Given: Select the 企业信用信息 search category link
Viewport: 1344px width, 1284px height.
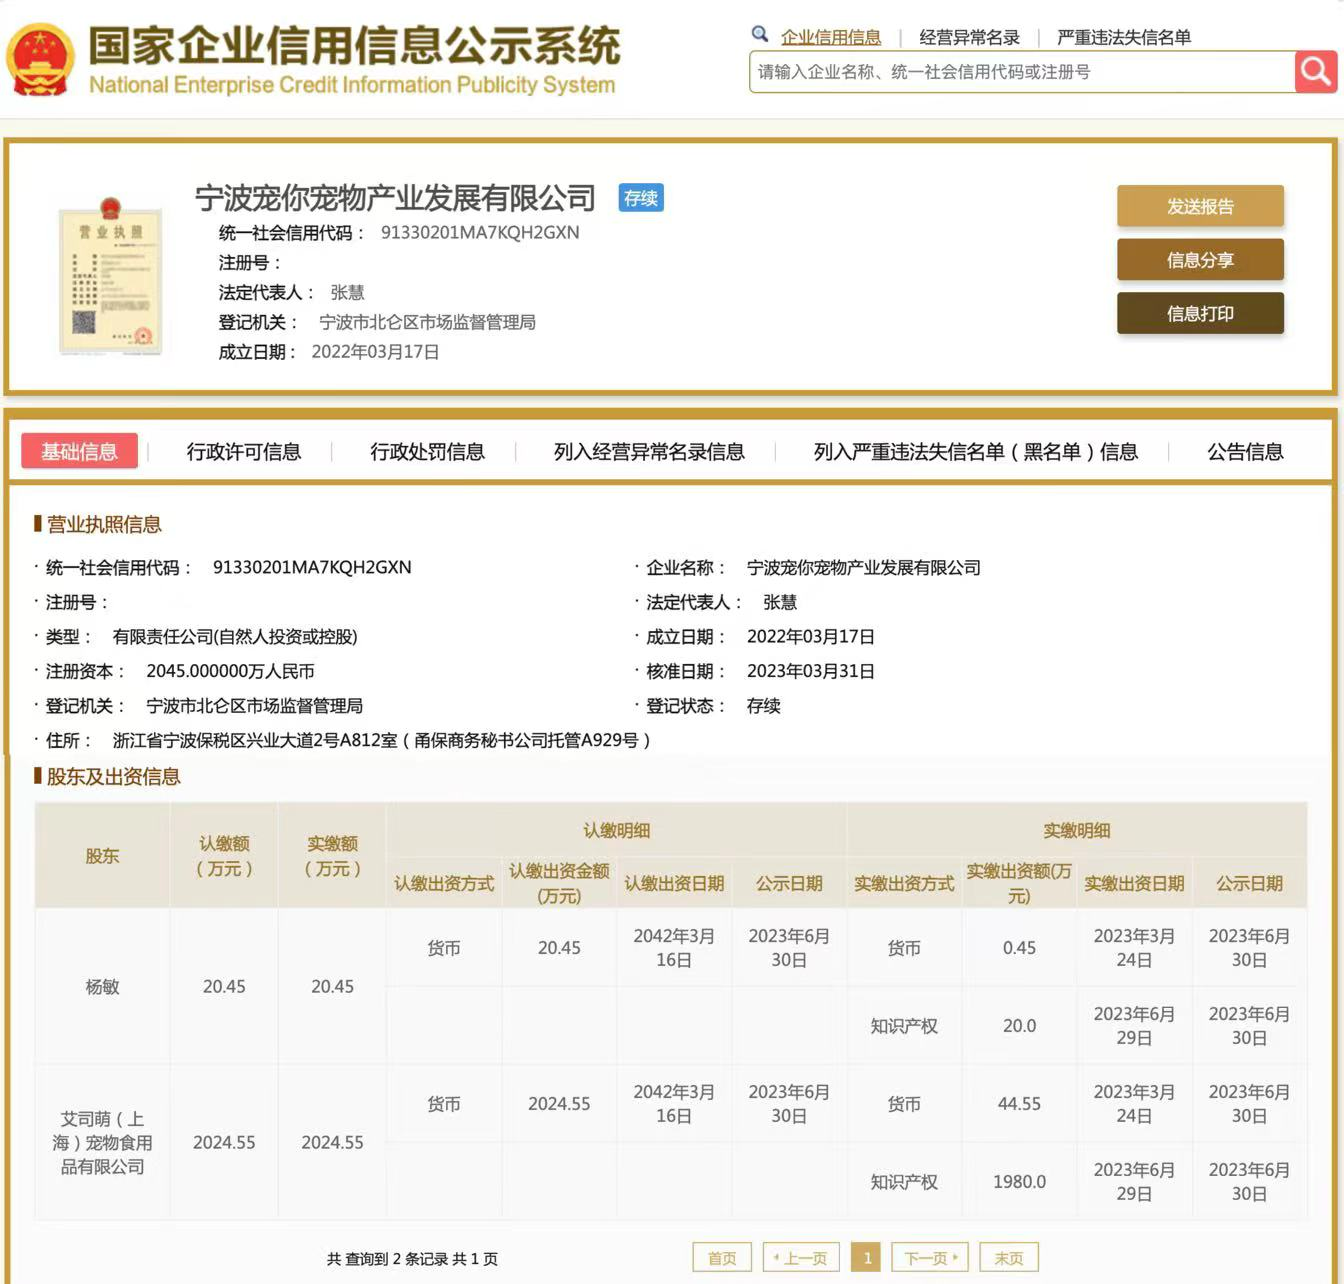Looking at the screenshot, I should point(831,37).
